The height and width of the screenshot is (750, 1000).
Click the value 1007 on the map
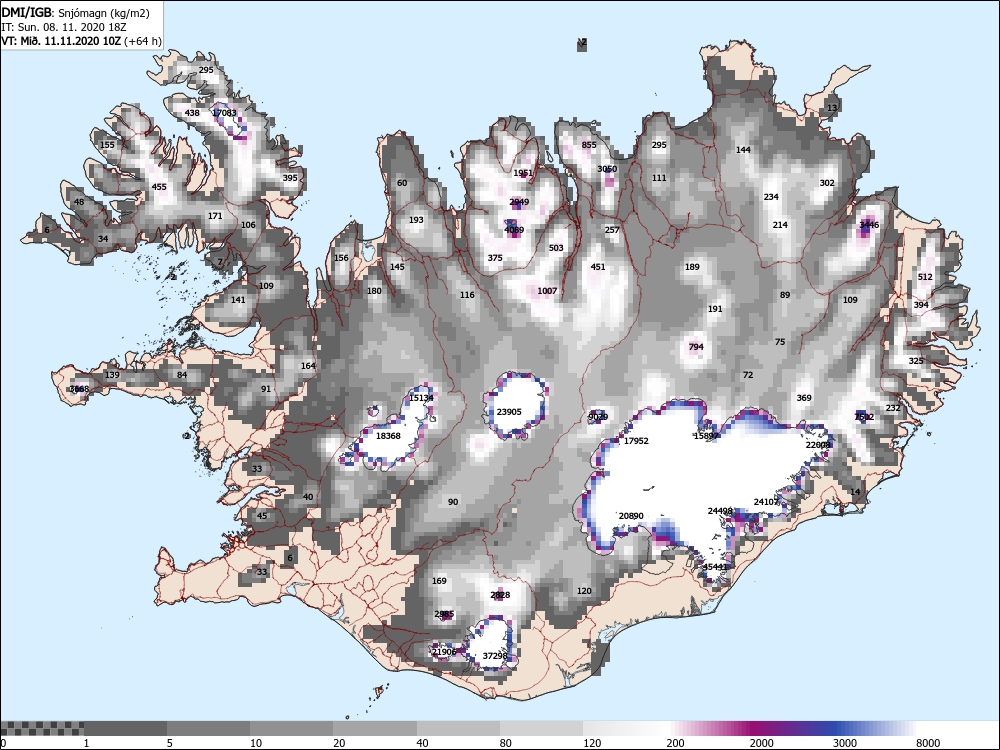click(547, 291)
